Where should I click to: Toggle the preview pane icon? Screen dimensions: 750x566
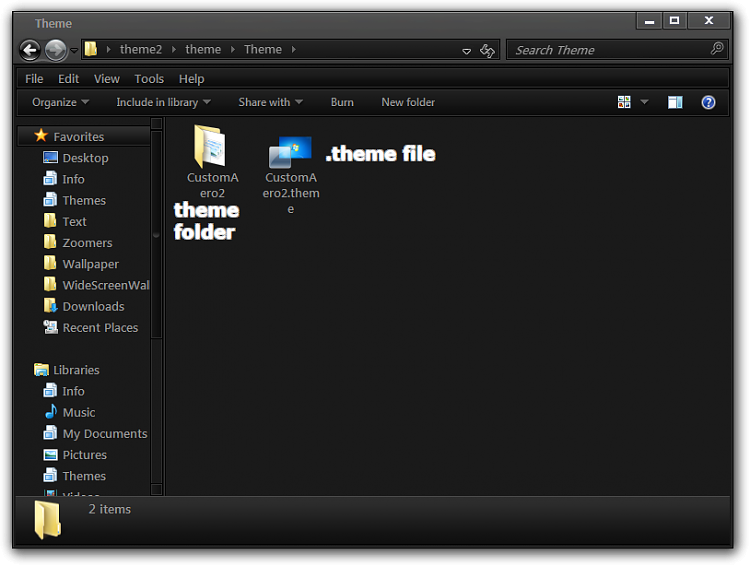click(675, 102)
